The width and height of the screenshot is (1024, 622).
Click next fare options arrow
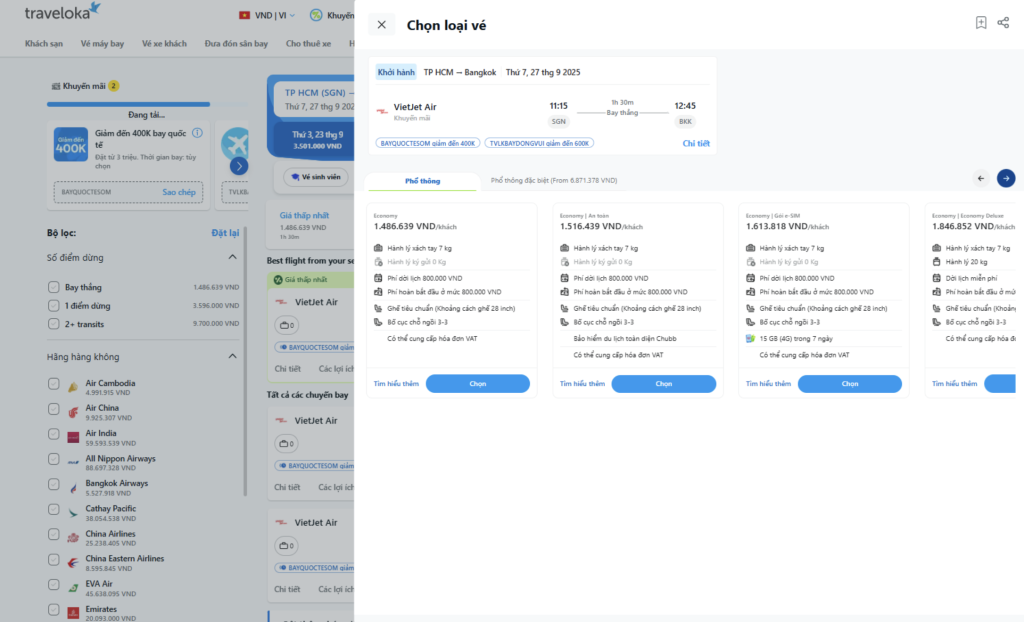pos(1006,178)
